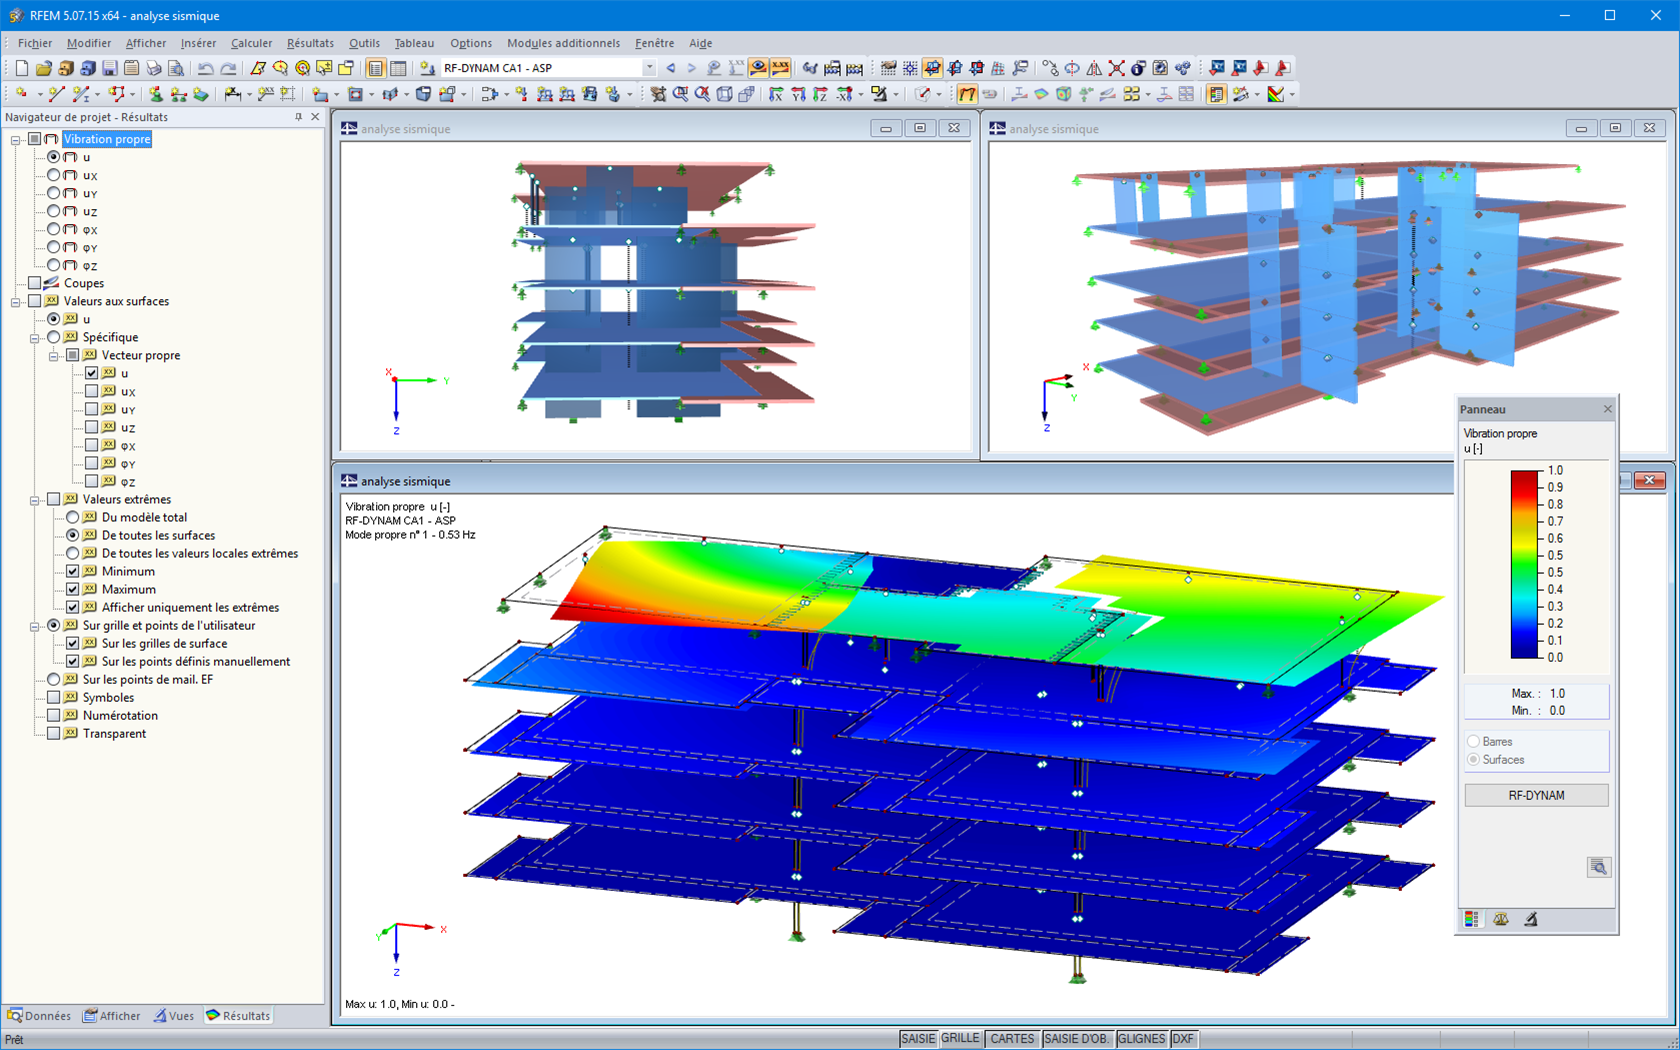Disable Afficher uniquement les extrêmes
Screen dimensions: 1680x1050
pos(73,607)
